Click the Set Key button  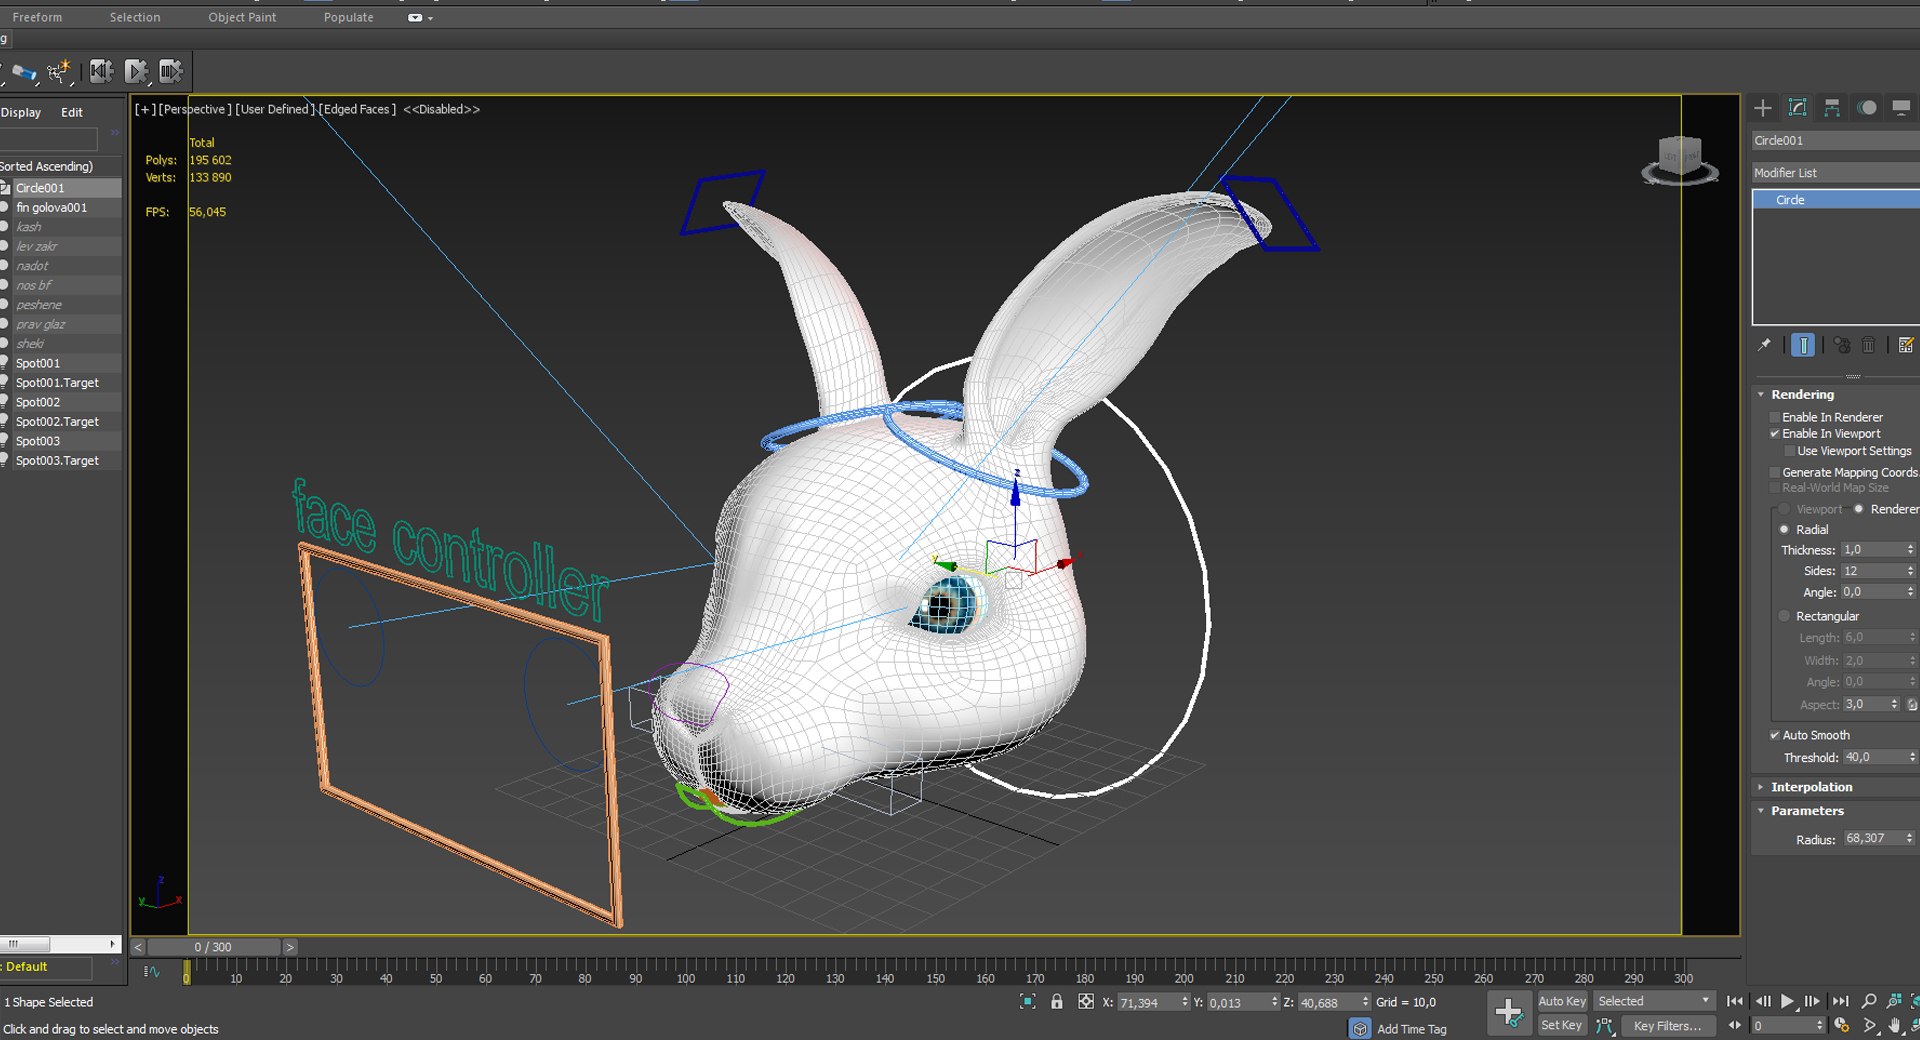1562,1025
